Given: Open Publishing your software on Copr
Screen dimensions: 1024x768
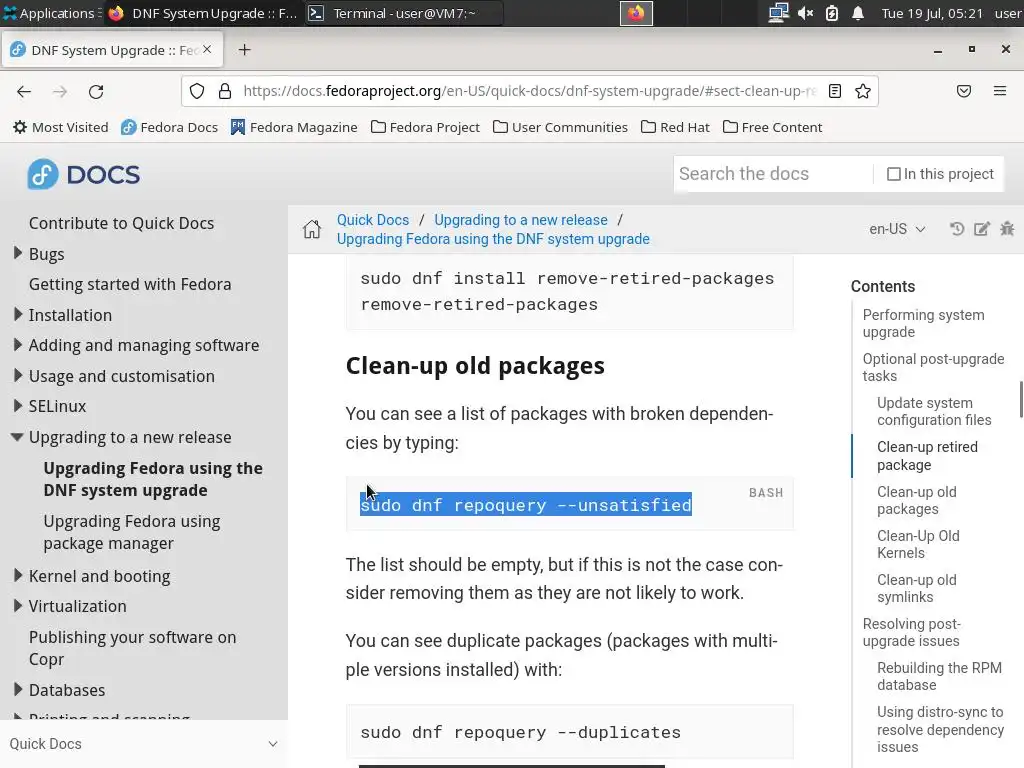Looking at the screenshot, I should 133,648.
